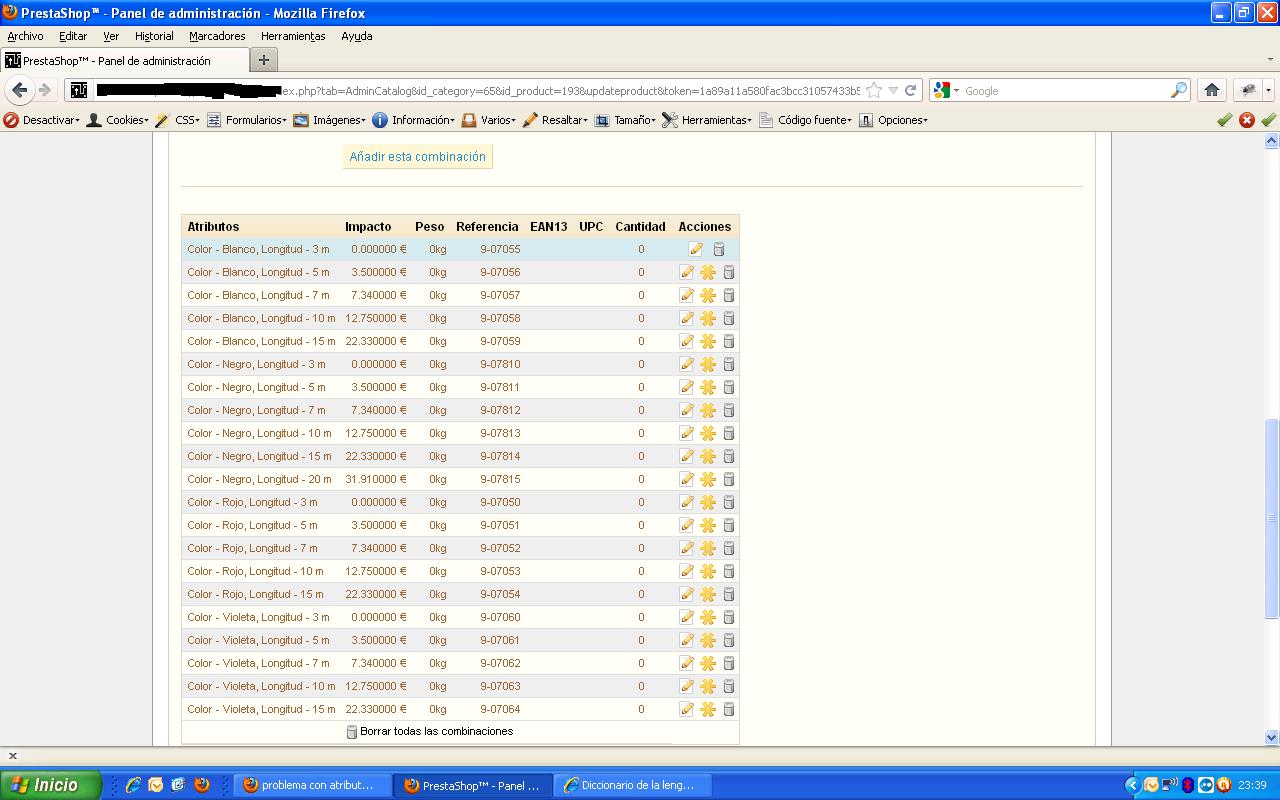Viewport: 1280px width, 800px height.
Task: Set Blanco 7 m as default combination
Action: click(708, 295)
